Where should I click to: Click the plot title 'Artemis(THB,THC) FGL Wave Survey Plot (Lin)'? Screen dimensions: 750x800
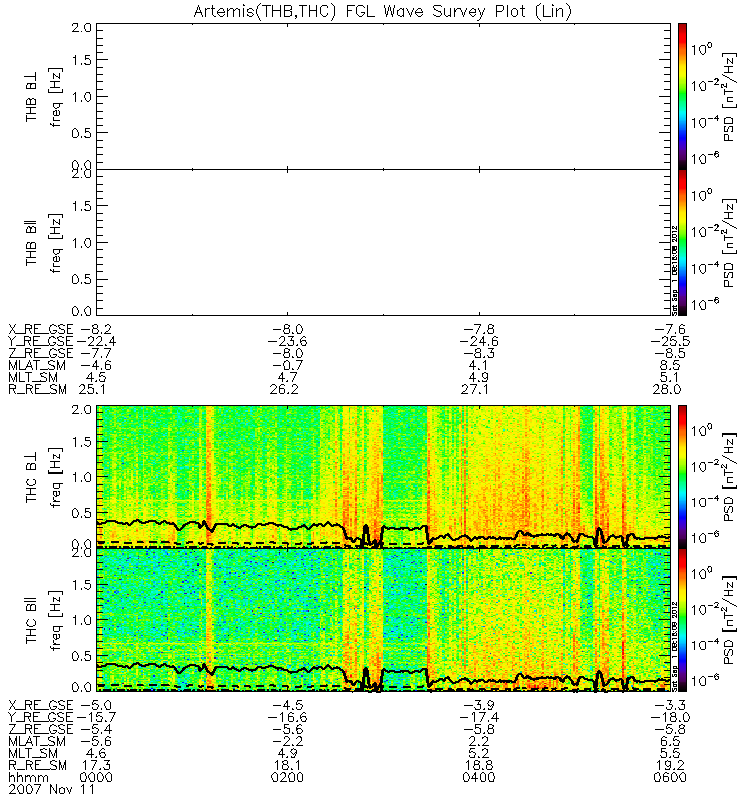tap(383, 11)
